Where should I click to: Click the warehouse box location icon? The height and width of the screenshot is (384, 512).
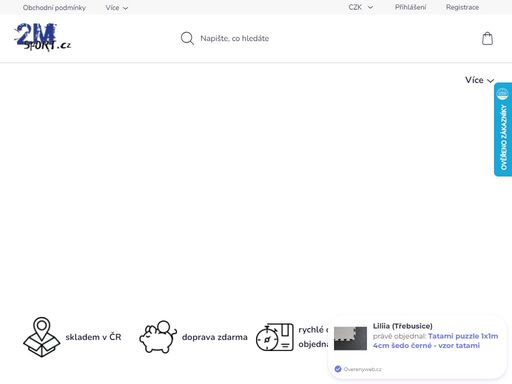click(42, 337)
